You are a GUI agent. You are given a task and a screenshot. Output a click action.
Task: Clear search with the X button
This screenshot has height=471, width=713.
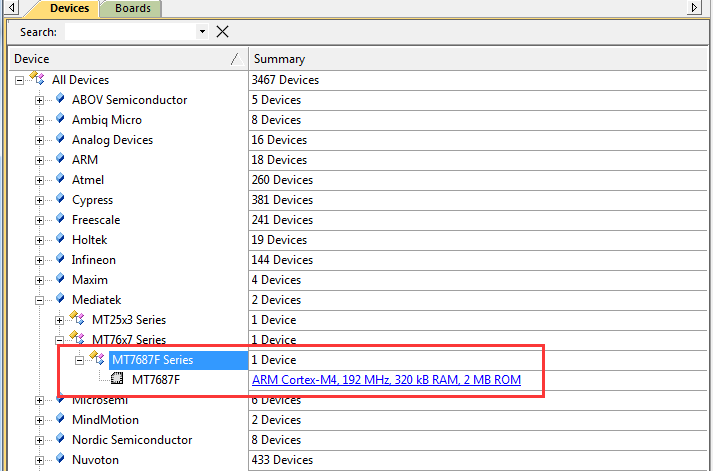click(222, 32)
